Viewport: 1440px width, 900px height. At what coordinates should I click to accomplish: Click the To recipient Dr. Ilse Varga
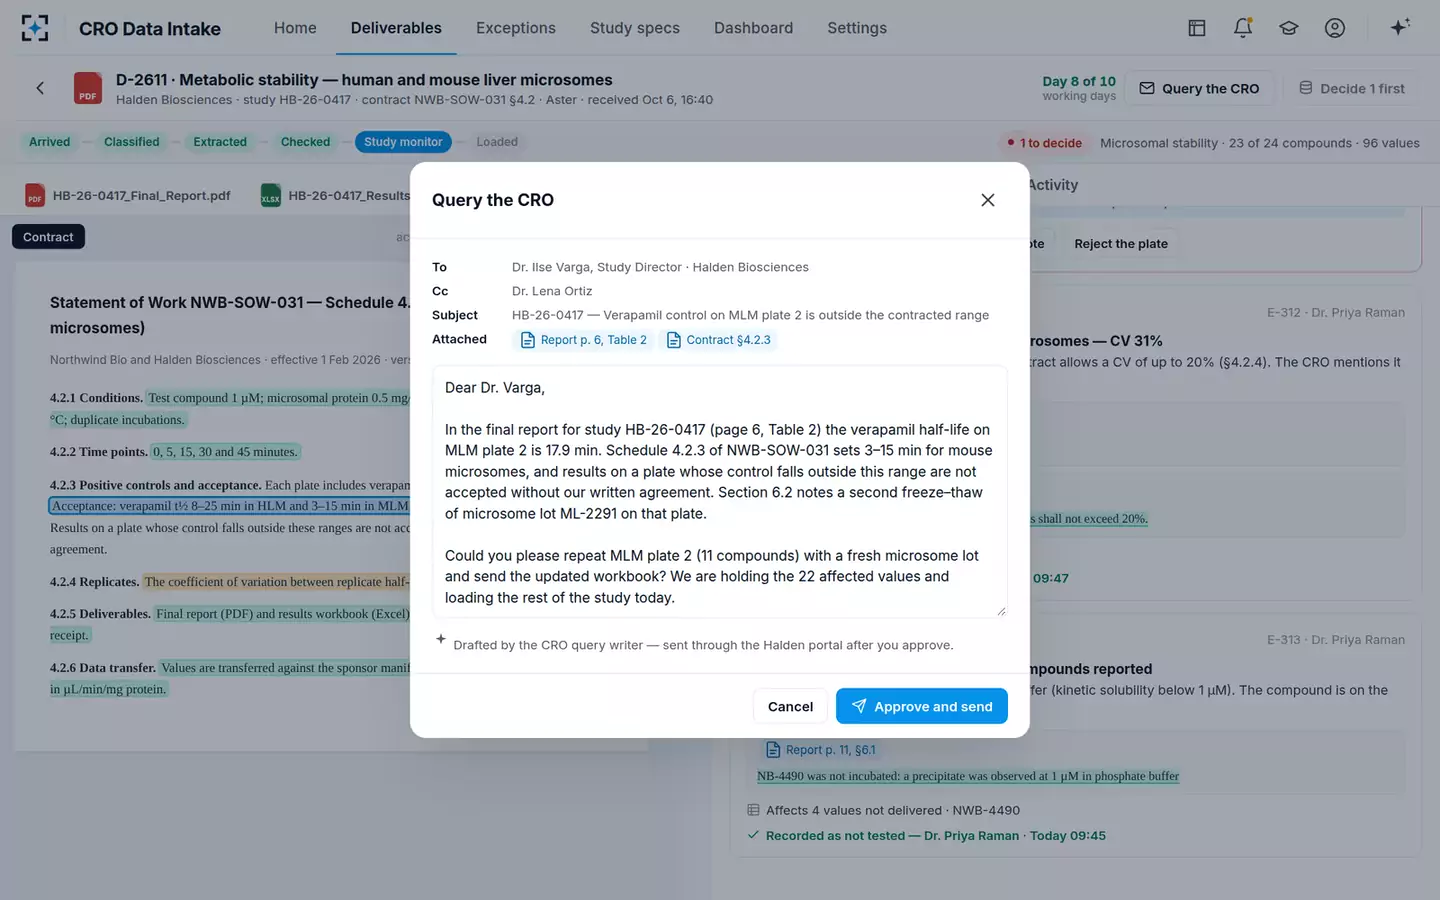[660, 267]
